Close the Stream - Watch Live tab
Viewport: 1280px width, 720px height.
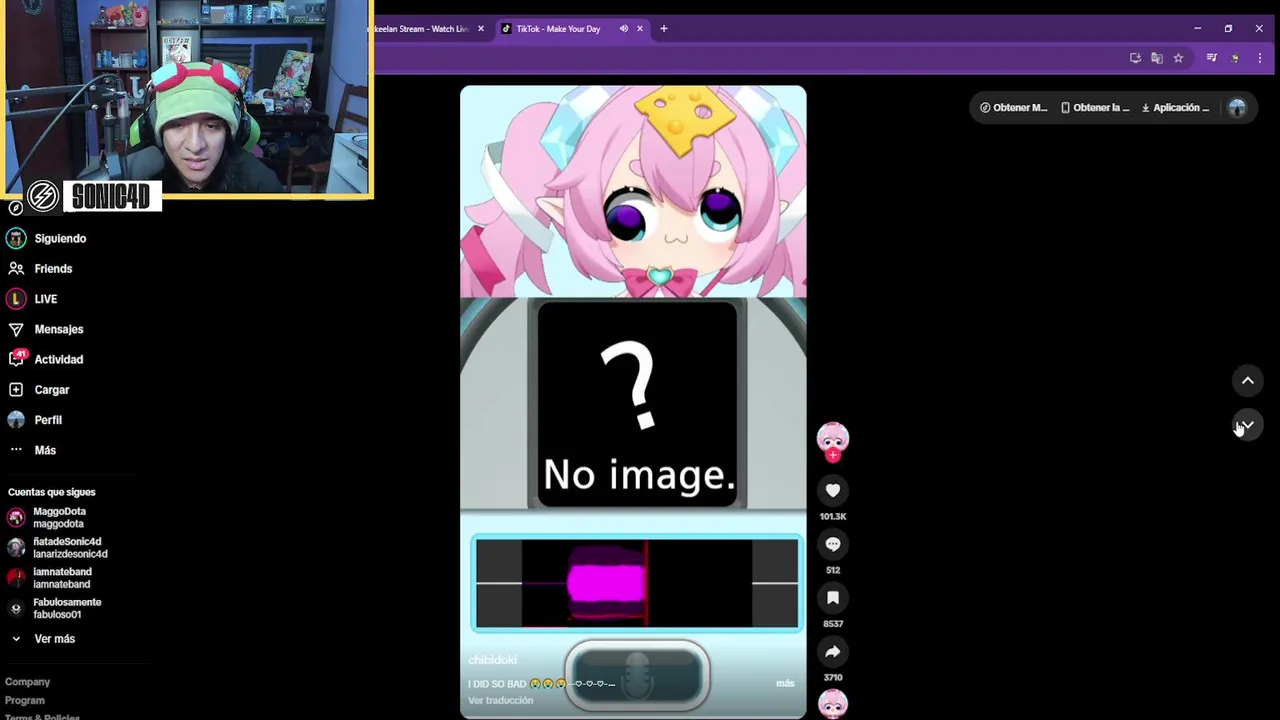[x=481, y=29]
